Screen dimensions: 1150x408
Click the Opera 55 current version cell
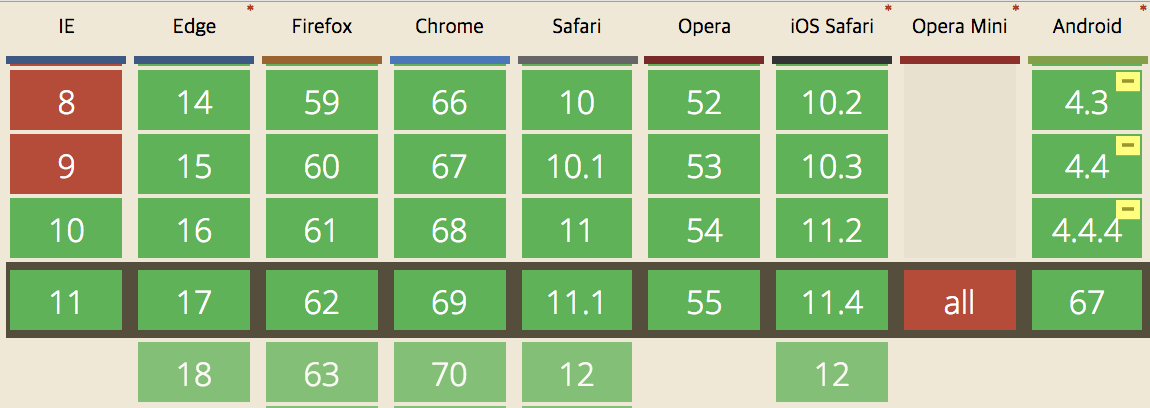point(705,300)
